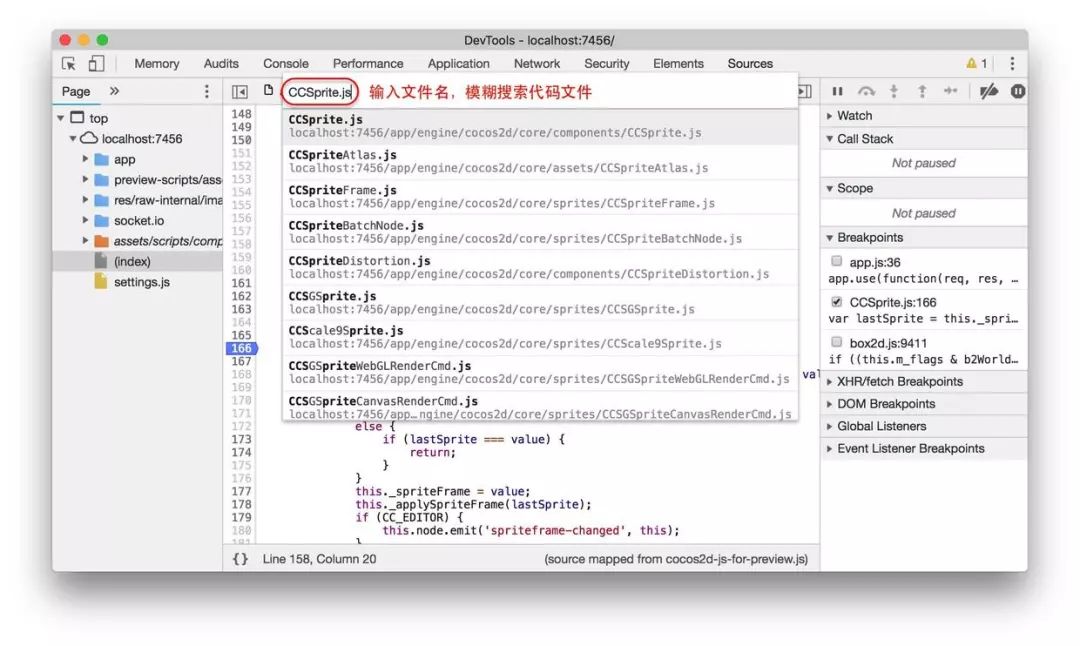The image size is (1080, 646).
Task: Collapse the localhost:7456 tree node
Action: pos(72,138)
